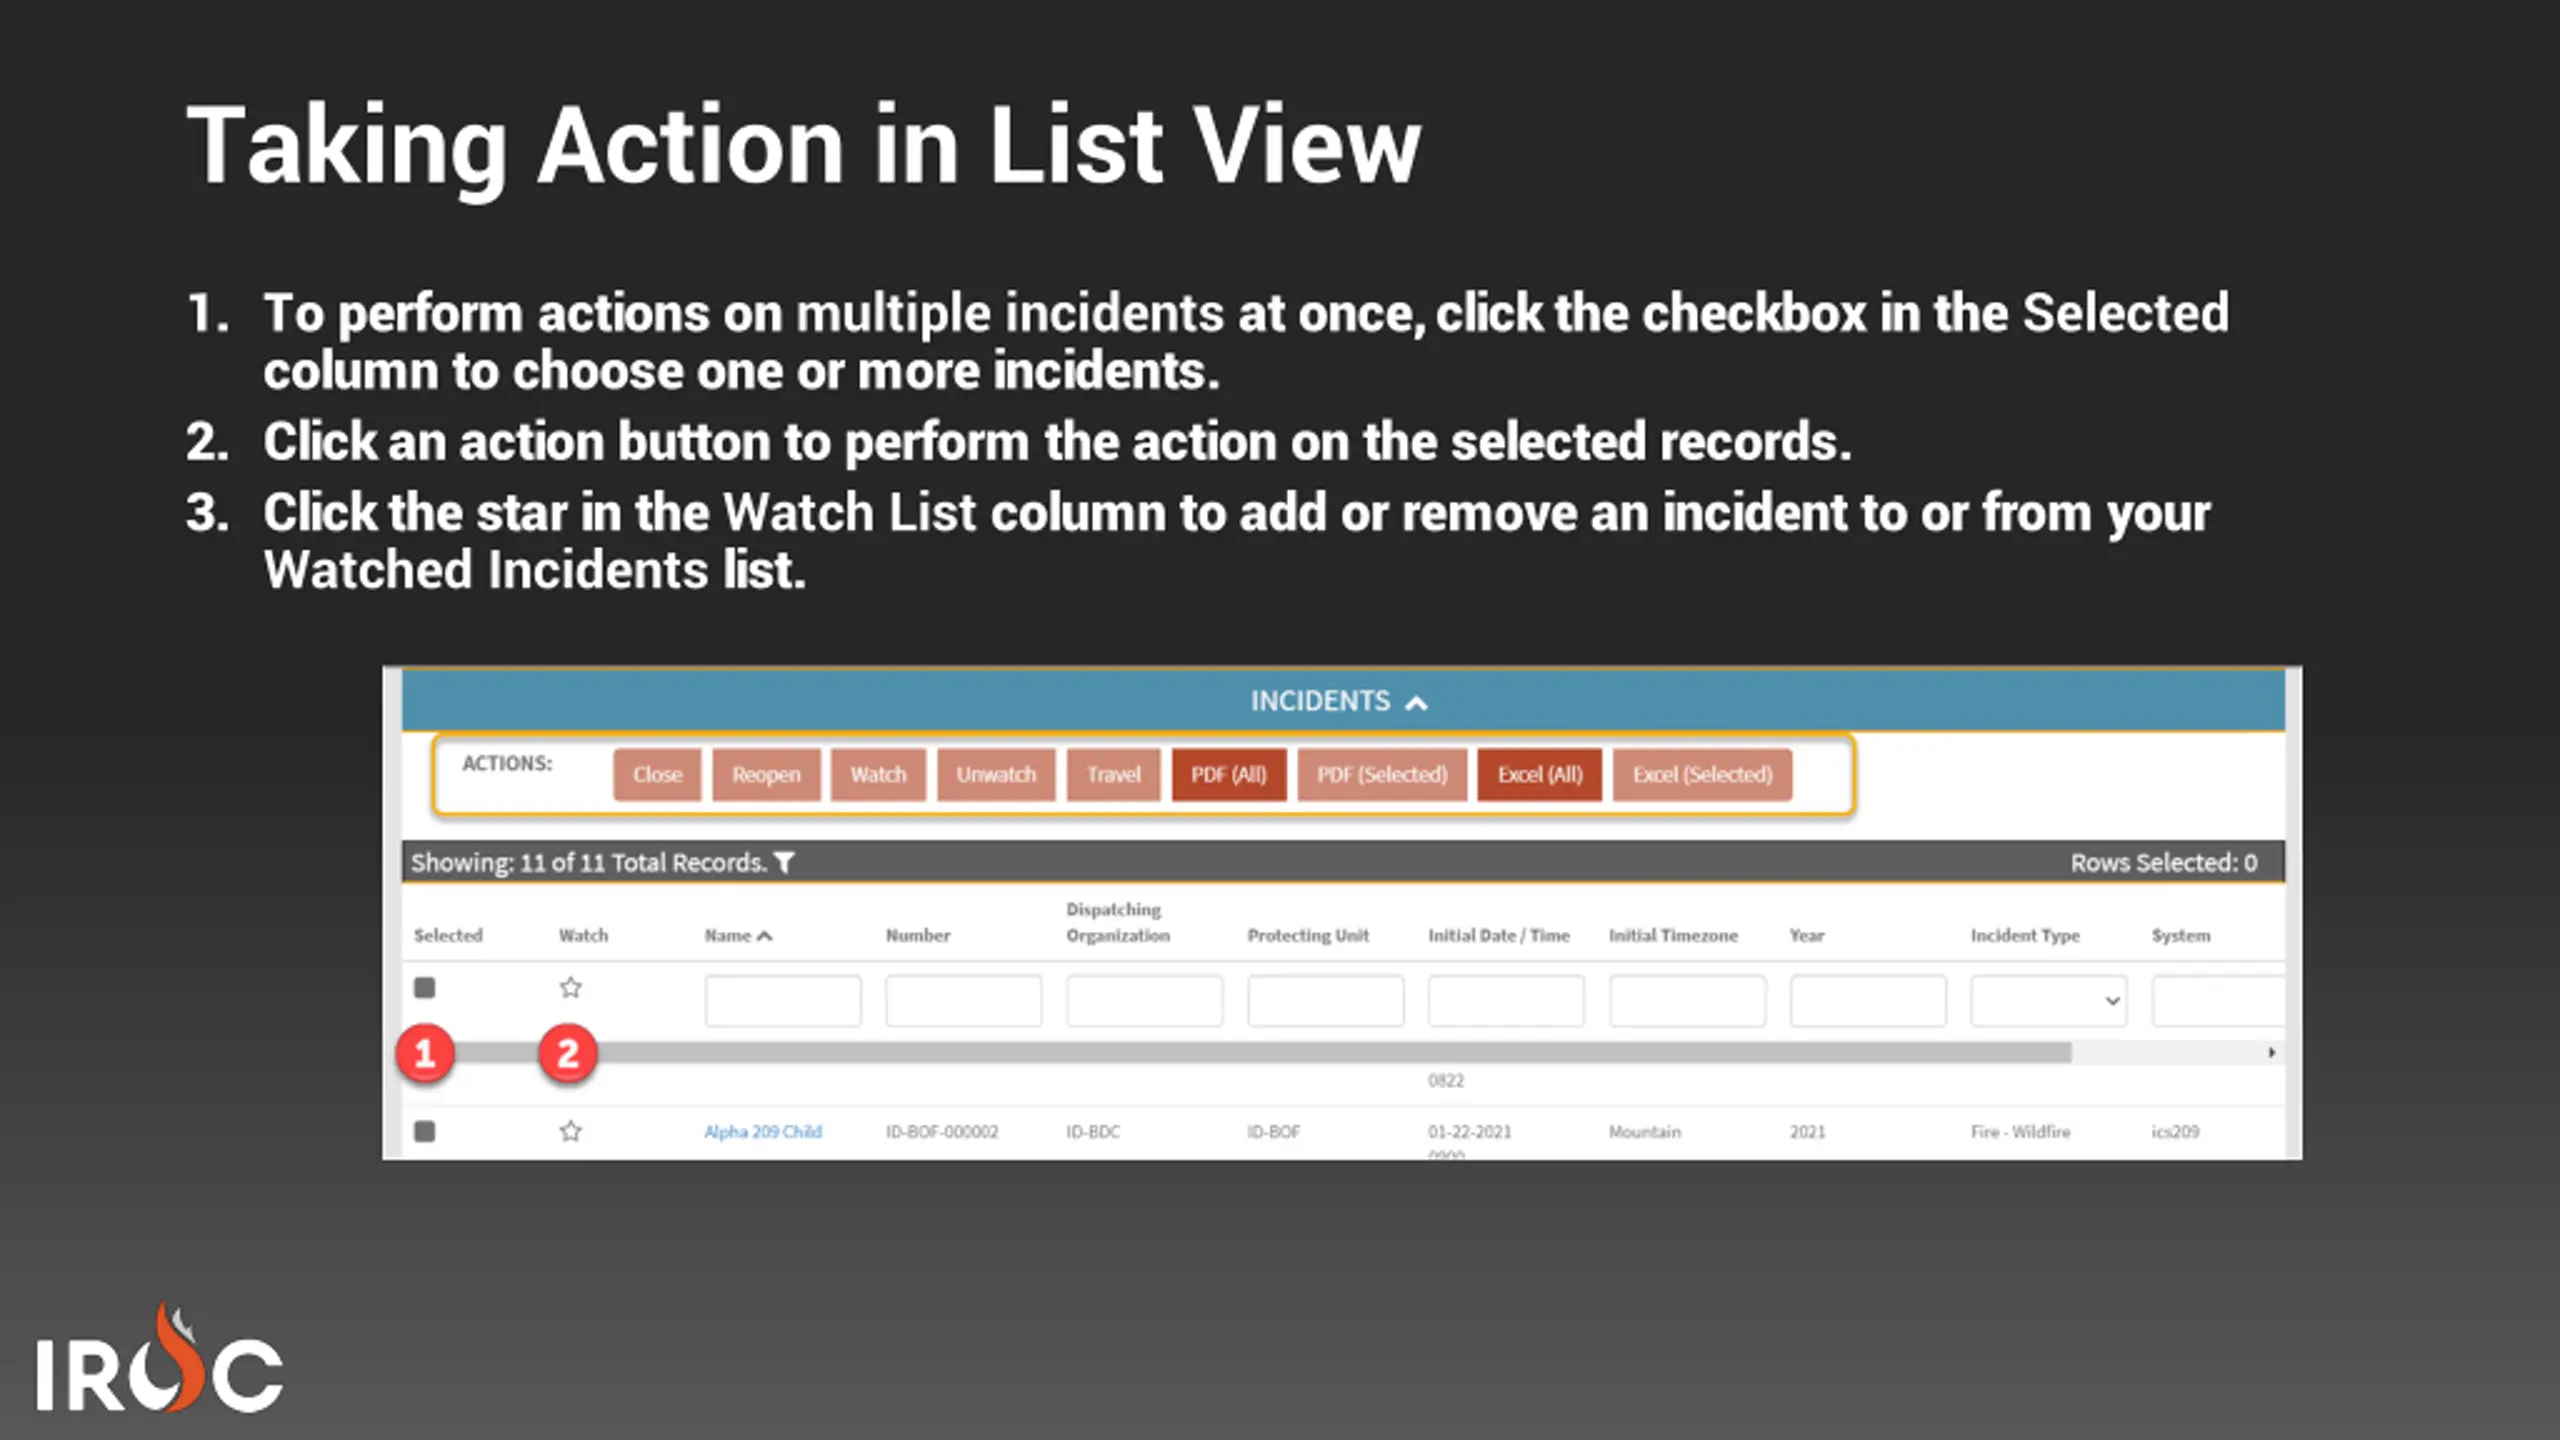Click the filter funnel icon beside Total Records
The image size is (2560, 1440).
tap(785, 862)
